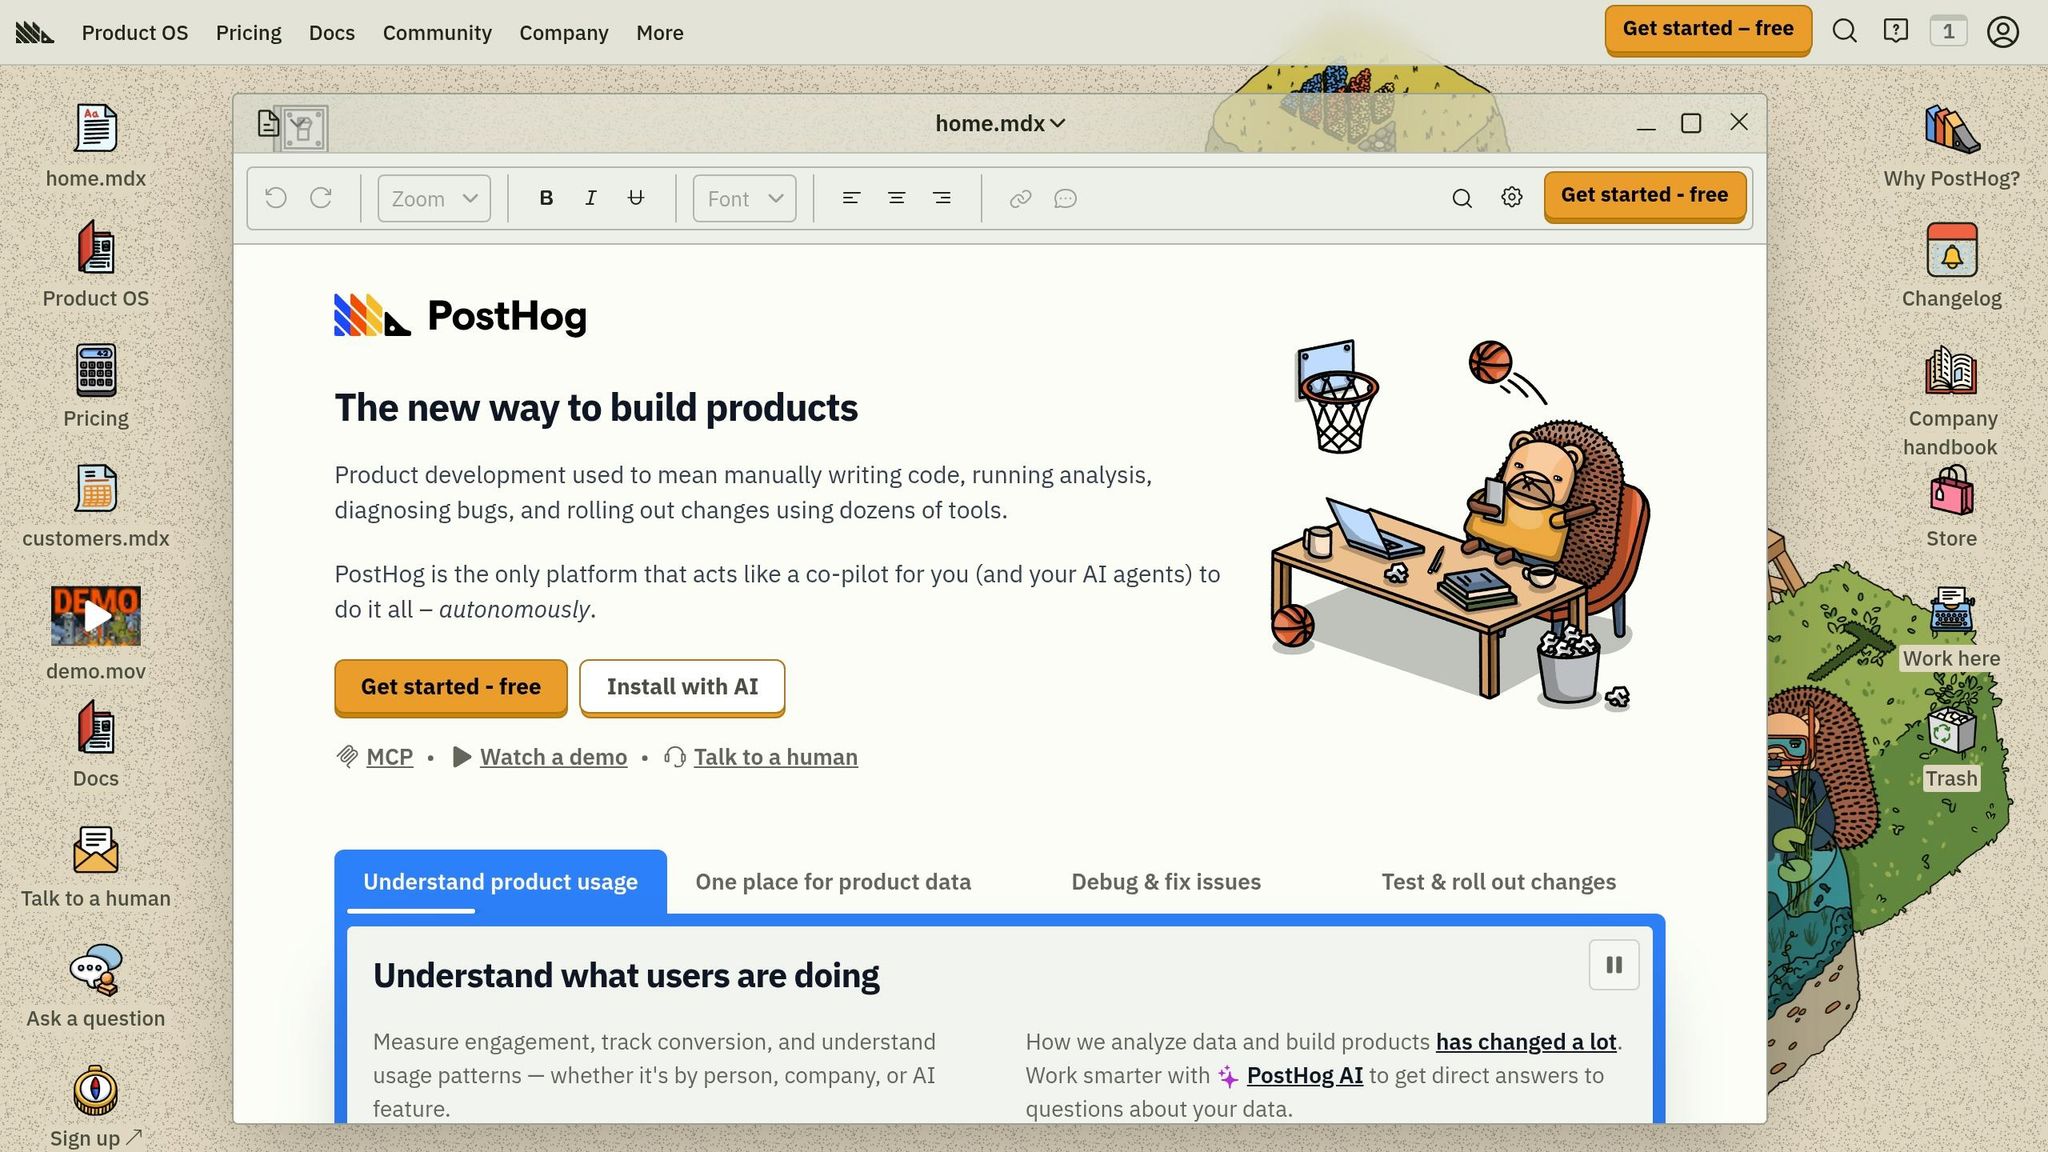Toggle strikethrough formatting in toolbar
The height and width of the screenshot is (1152, 2048).
click(636, 198)
